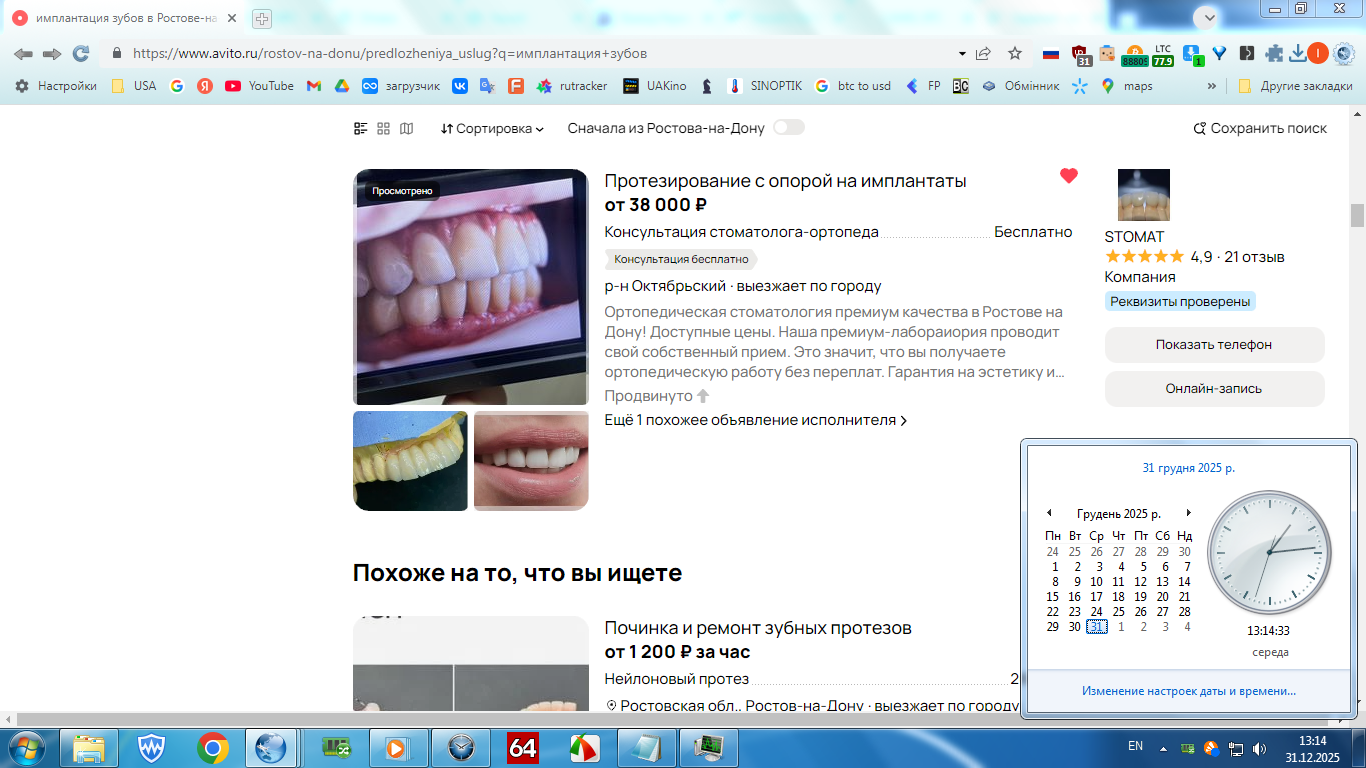Open the 'btc to usd' bookmark

pyautogui.click(x=853, y=86)
